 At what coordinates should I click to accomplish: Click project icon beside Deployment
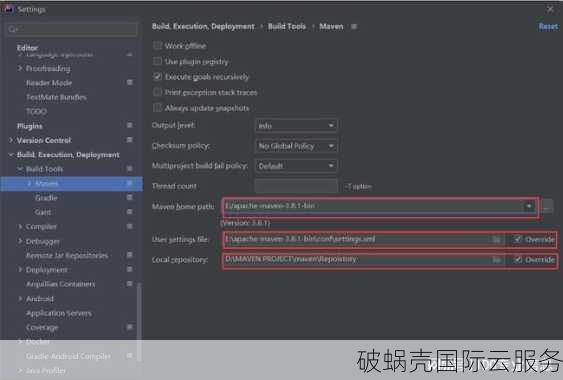(x=130, y=269)
